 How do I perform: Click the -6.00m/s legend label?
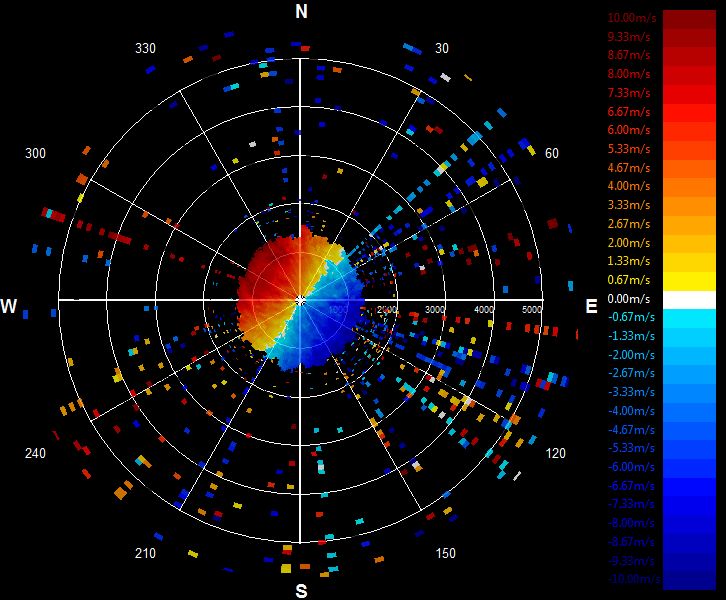coord(632,467)
